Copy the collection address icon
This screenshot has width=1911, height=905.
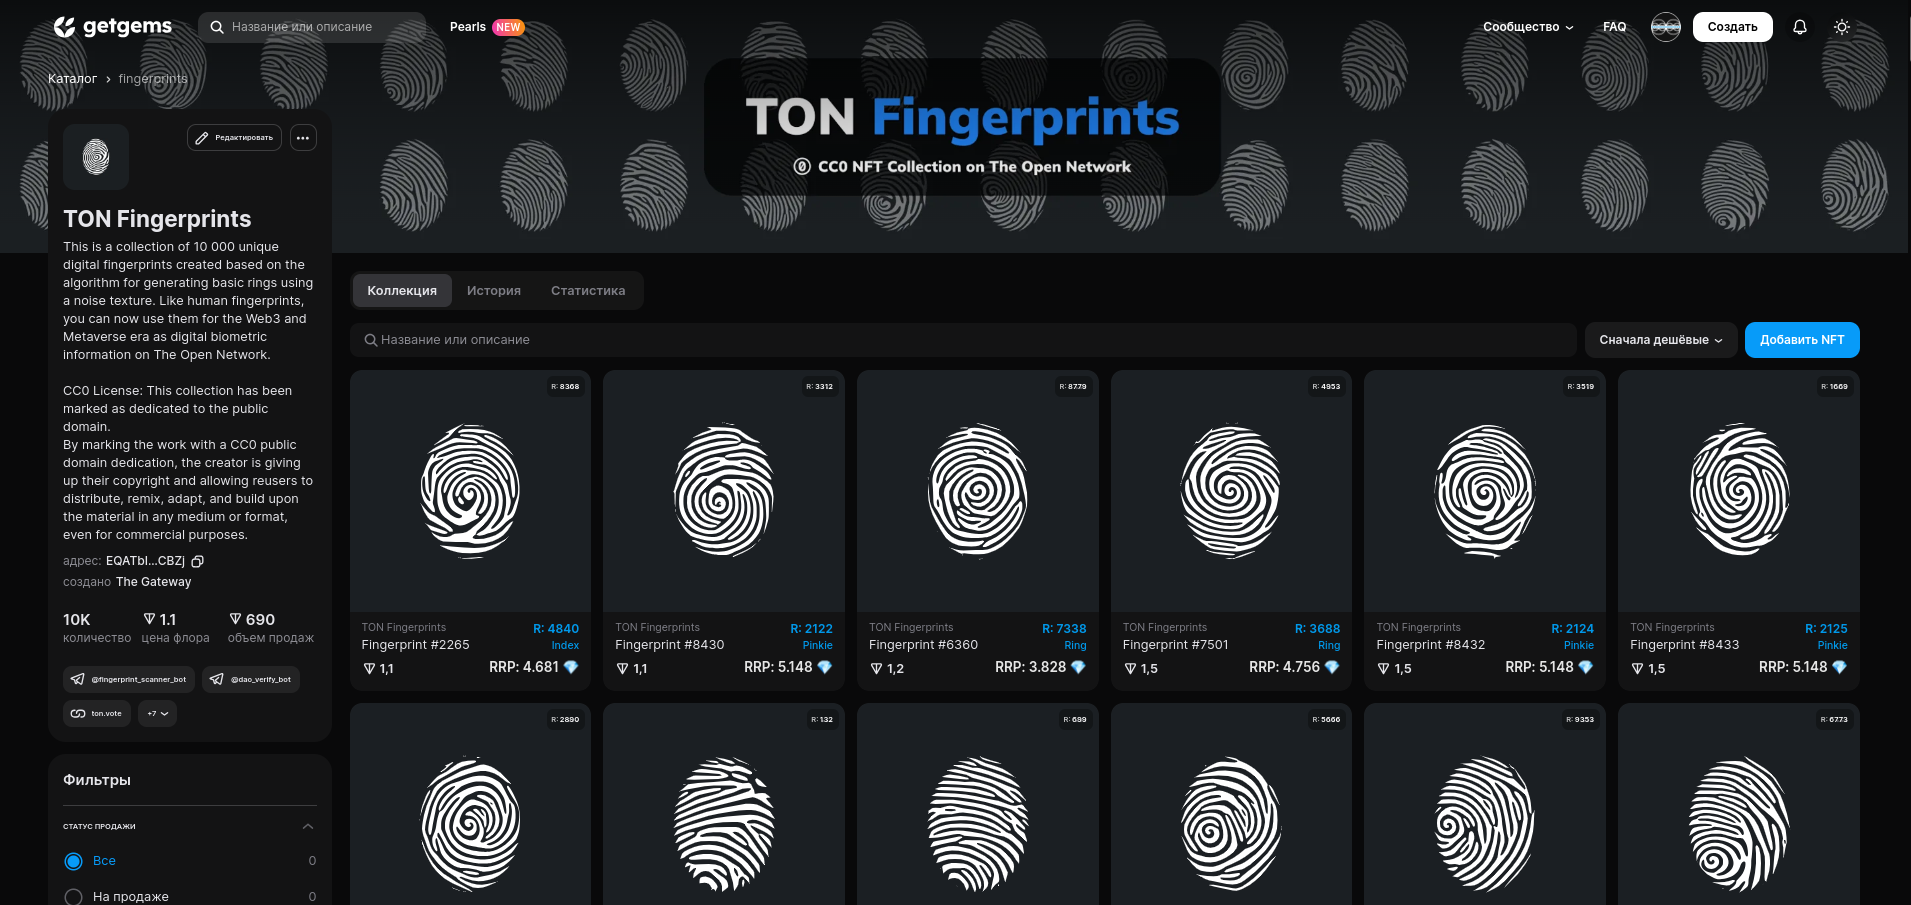point(198,562)
